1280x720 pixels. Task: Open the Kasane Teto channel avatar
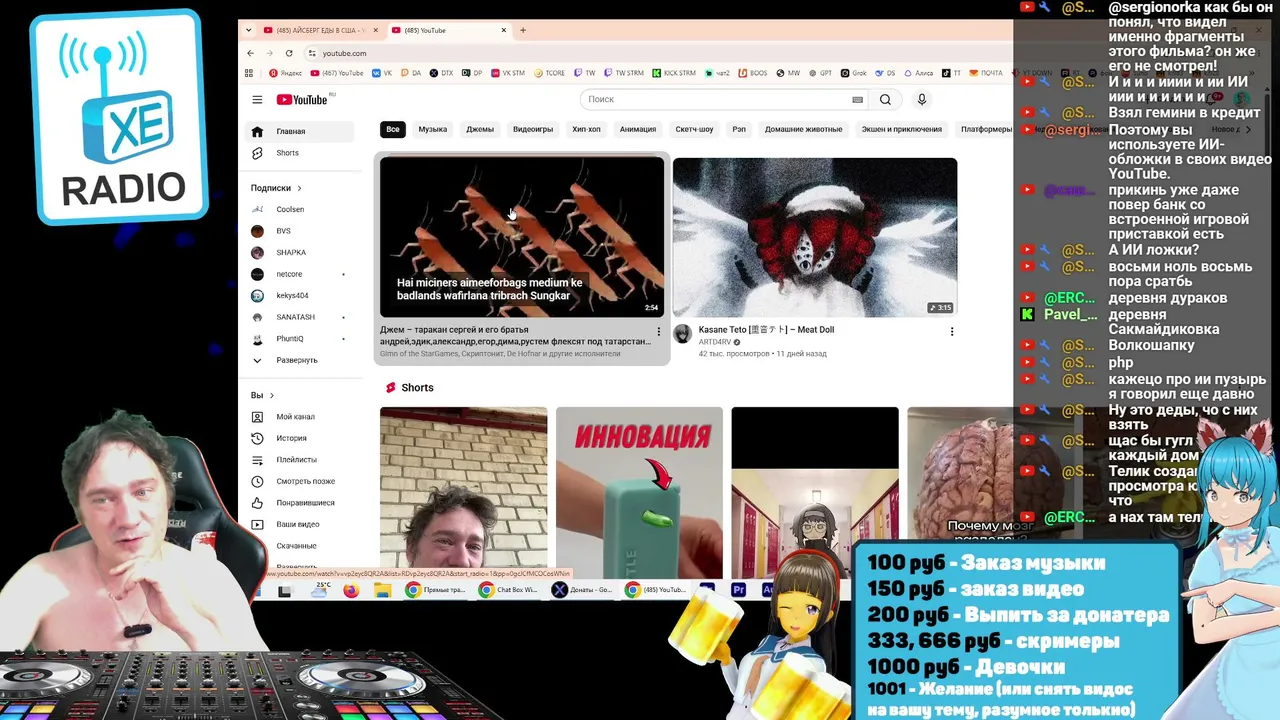coord(682,334)
